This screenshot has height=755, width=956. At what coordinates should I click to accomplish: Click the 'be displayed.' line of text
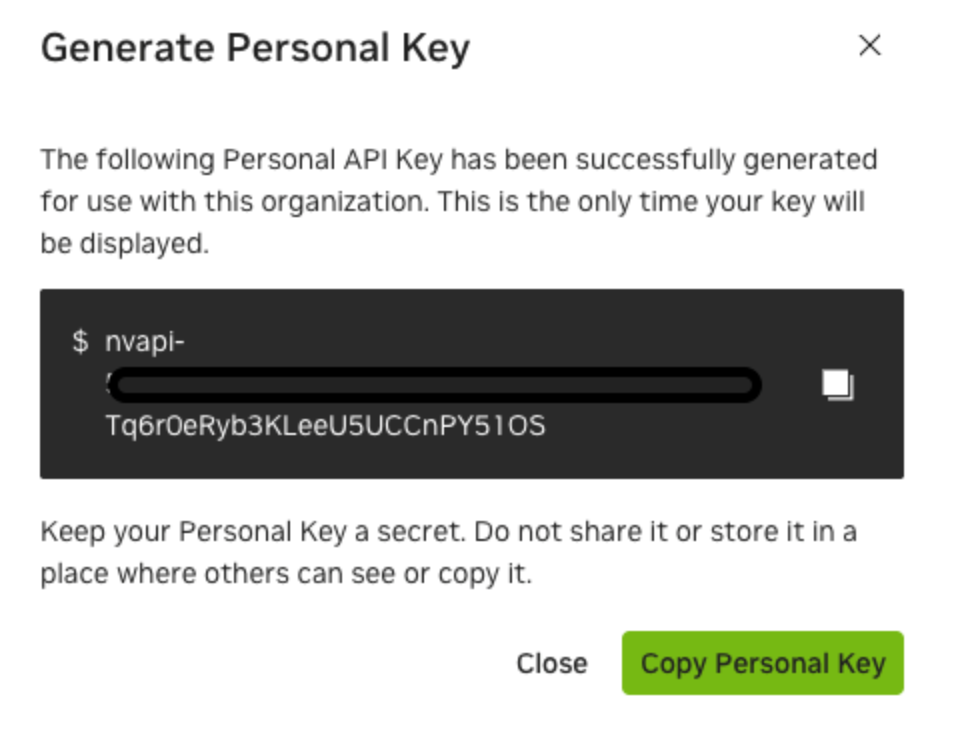pyautogui.click(x=125, y=244)
